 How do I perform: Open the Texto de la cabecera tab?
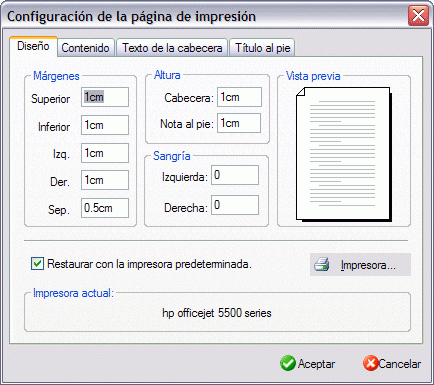click(x=172, y=48)
